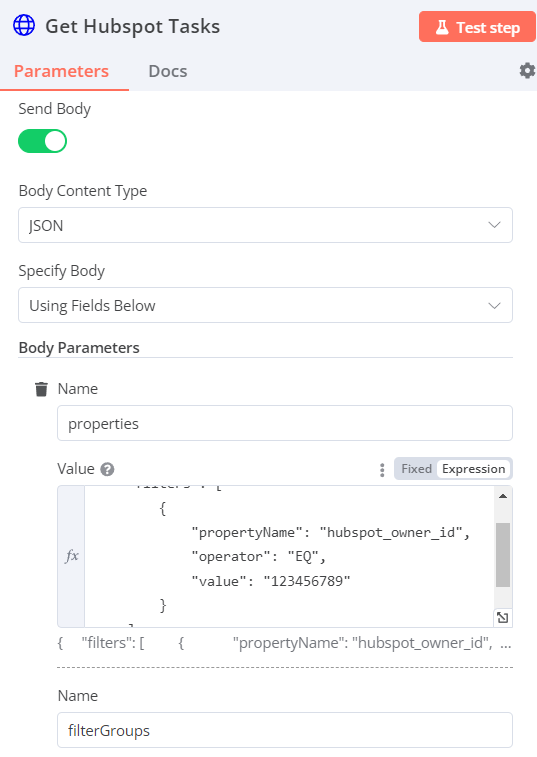
Task: Click the Get Hubspot Tasks title
Action: (132, 26)
